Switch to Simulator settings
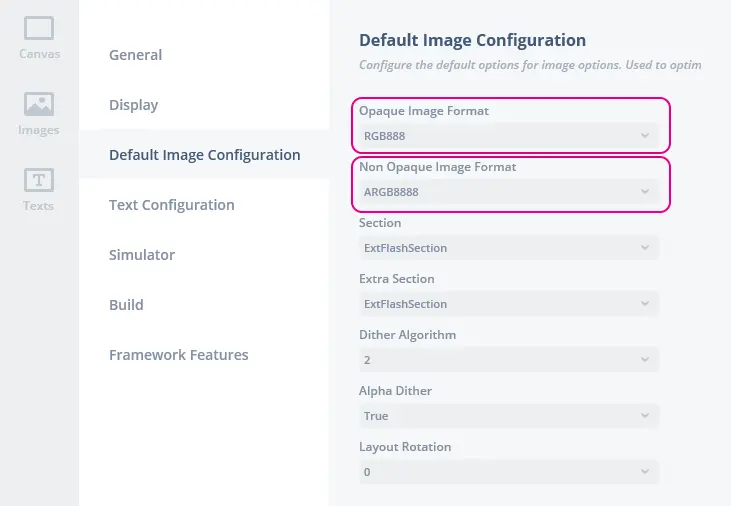731x506 pixels. [141, 255]
